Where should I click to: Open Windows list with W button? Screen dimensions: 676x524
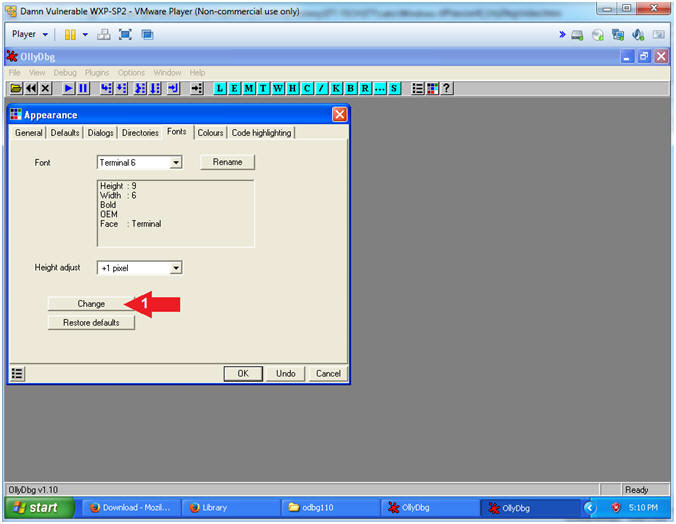(278, 88)
